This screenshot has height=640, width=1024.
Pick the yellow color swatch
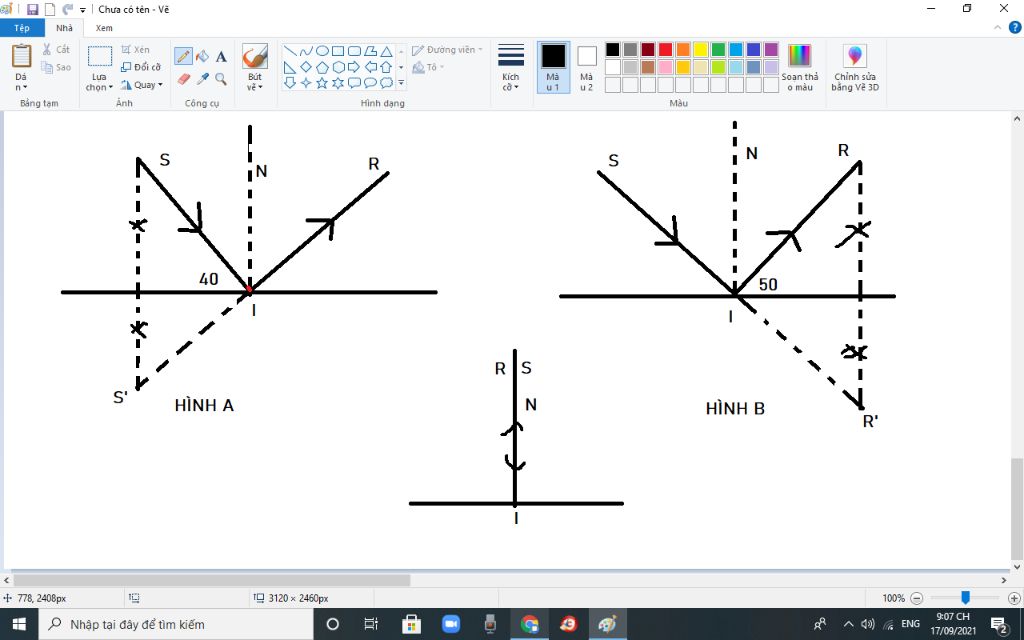(701, 50)
